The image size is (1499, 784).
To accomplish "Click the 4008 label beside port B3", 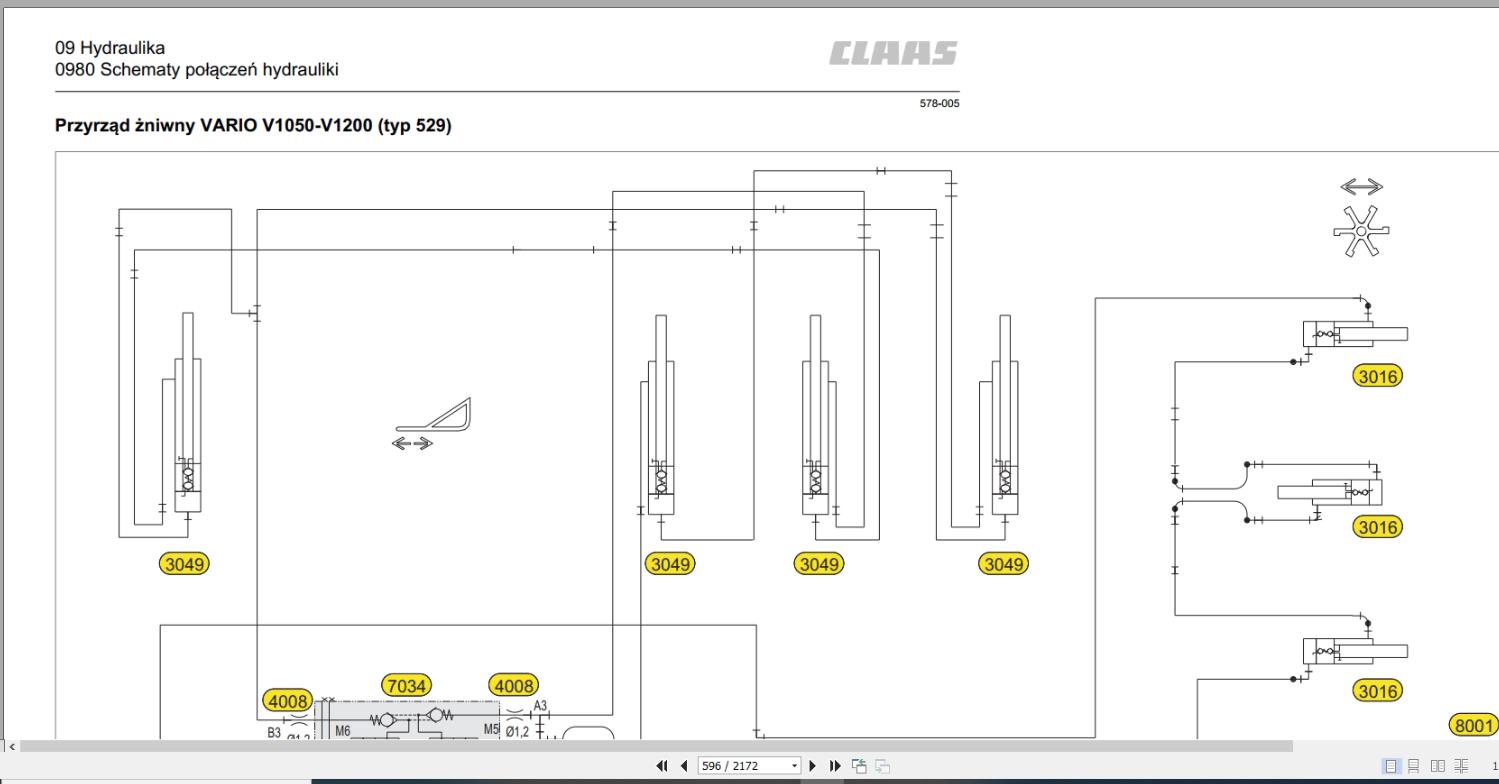I will pos(288,701).
